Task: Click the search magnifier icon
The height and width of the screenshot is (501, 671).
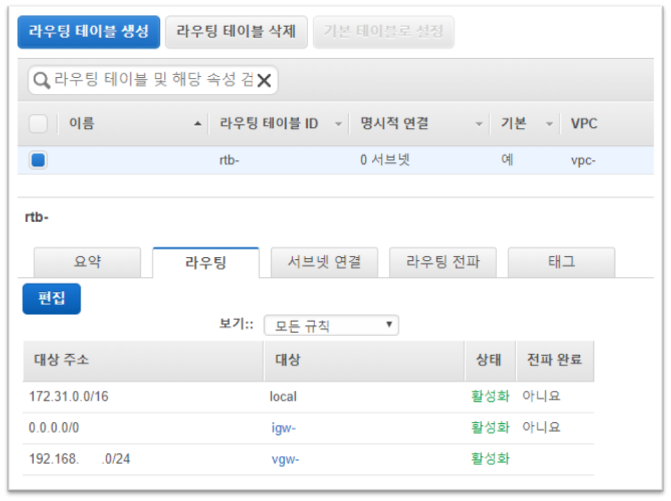Action: (41, 80)
